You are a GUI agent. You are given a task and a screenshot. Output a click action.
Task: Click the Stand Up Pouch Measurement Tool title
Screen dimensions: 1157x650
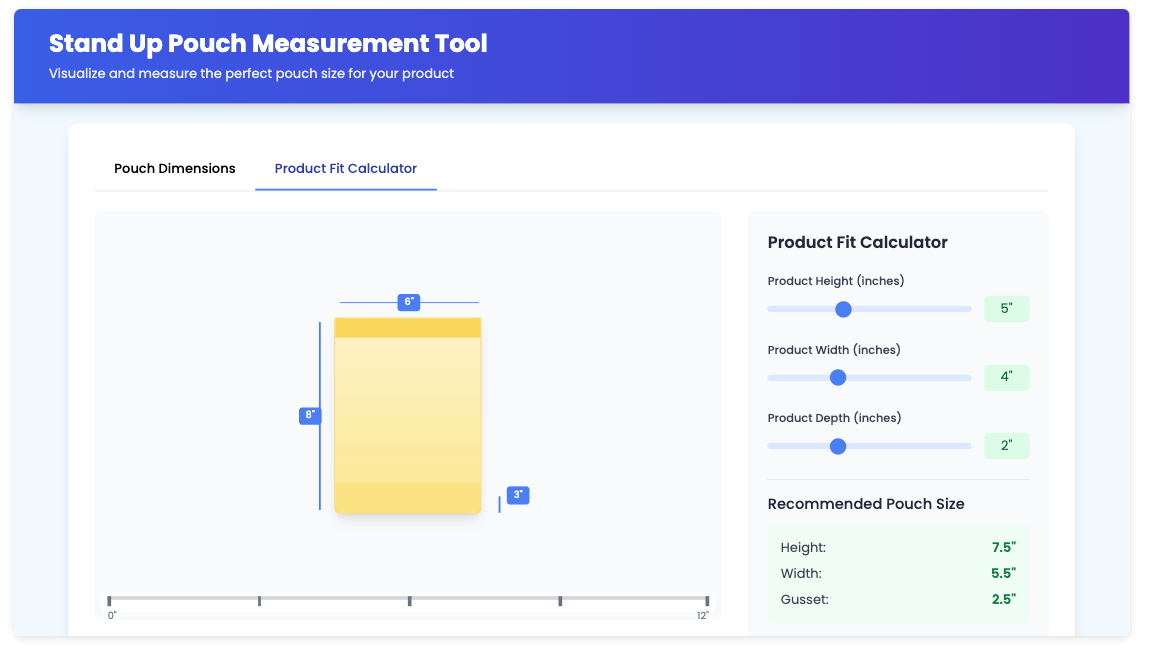tap(266, 43)
